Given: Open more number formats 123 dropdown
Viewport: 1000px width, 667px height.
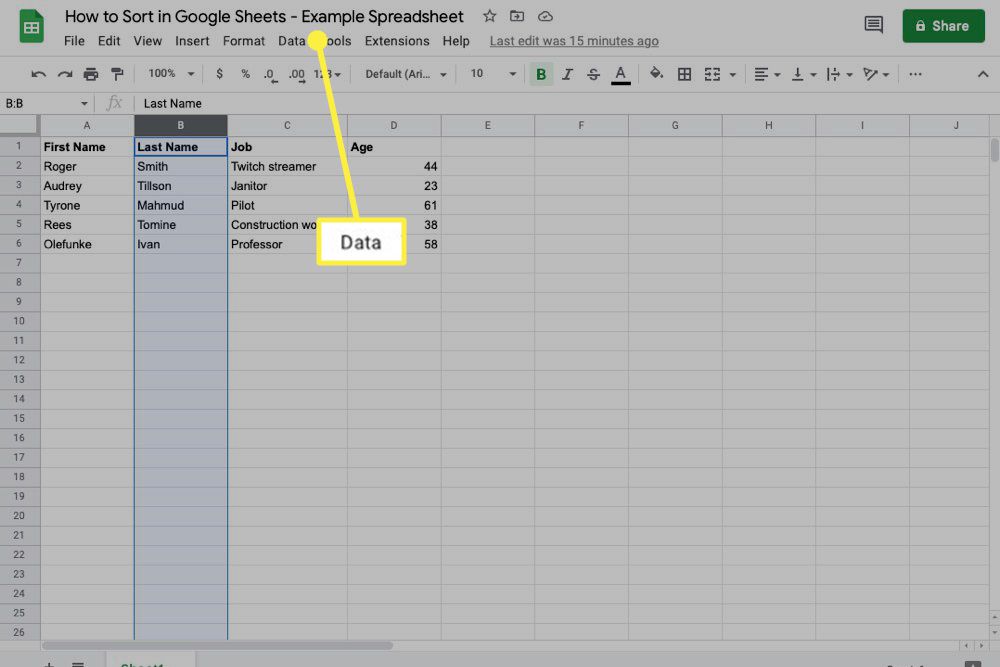Looking at the screenshot, I should click(327, 75).
